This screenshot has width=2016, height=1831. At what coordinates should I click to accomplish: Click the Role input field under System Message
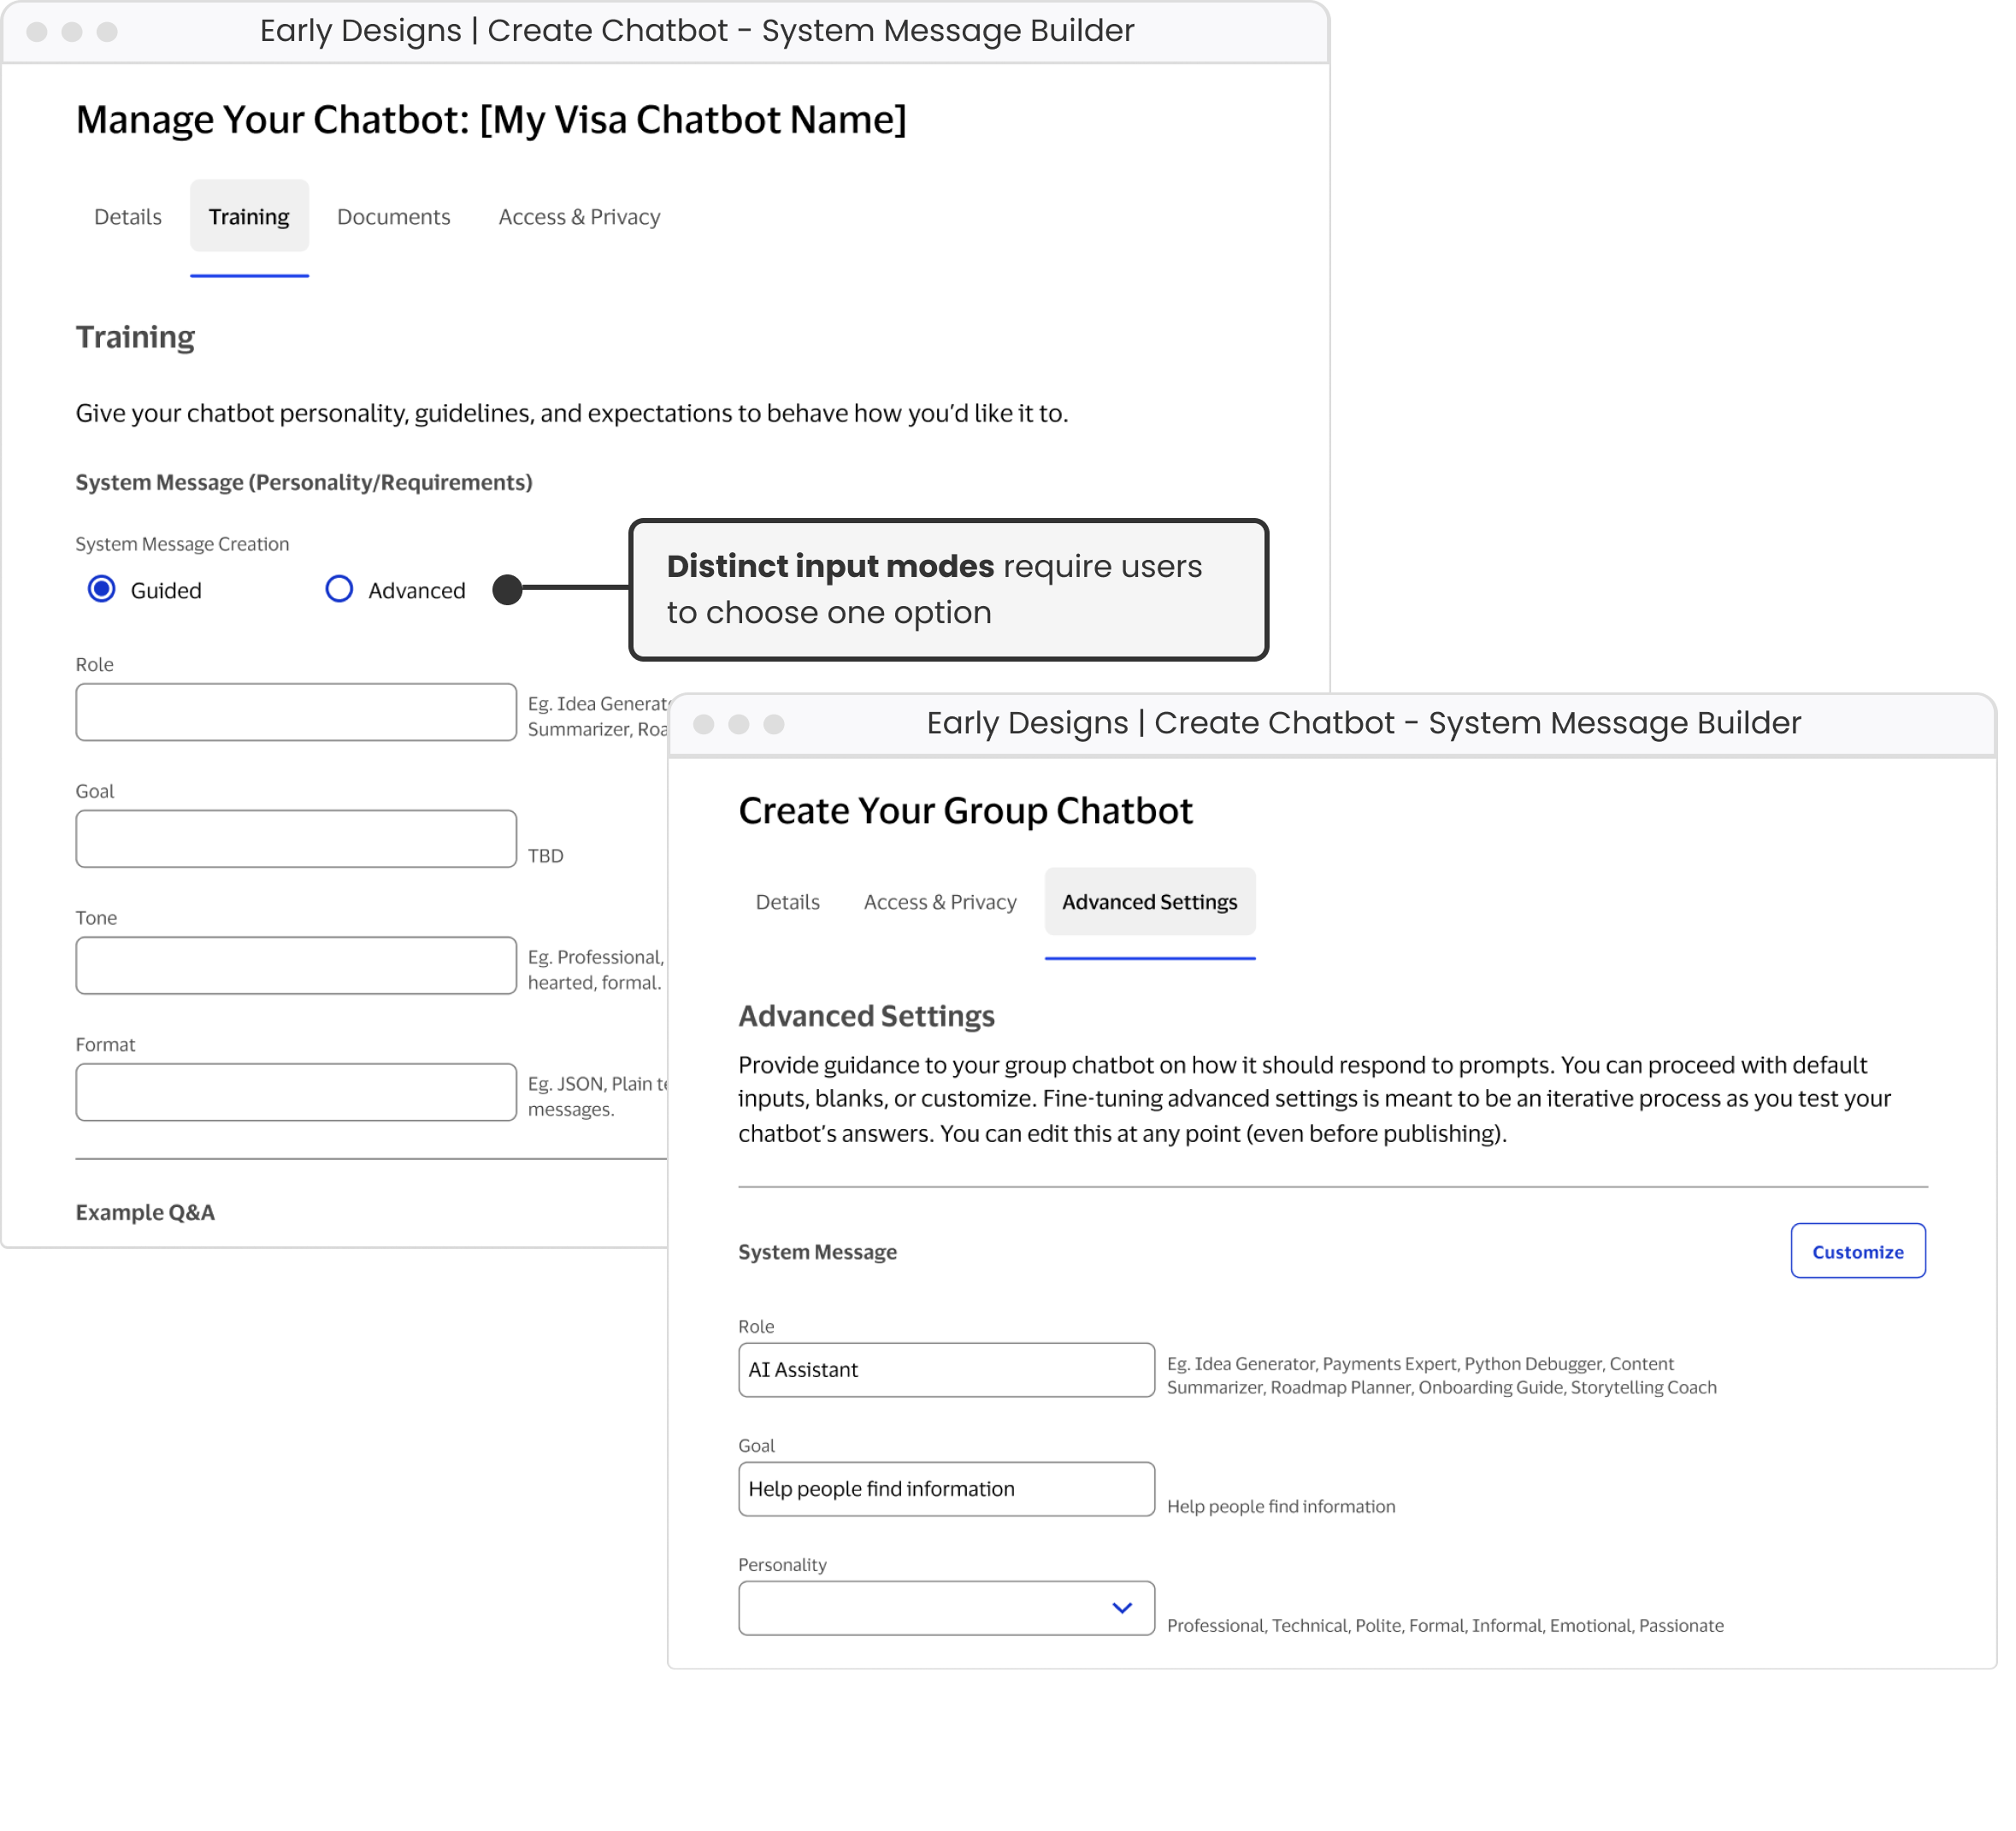click(295, 712)
